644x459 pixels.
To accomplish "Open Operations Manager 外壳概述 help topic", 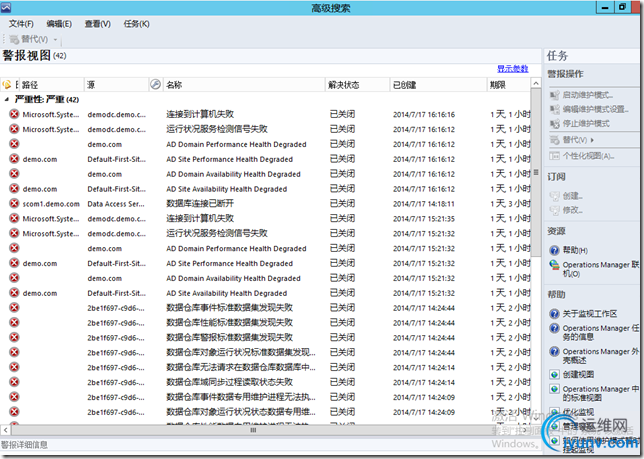I will tap(600, 356).
